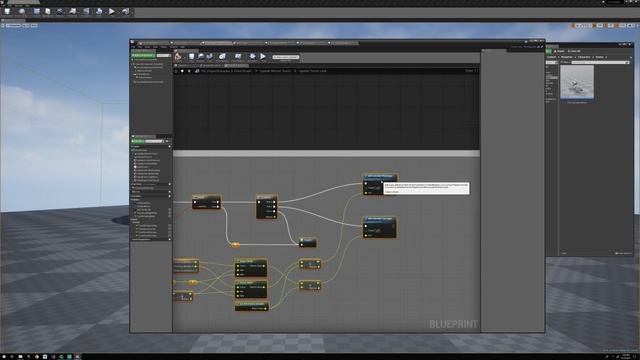Click graph navigate back arrow

(182, 71)
